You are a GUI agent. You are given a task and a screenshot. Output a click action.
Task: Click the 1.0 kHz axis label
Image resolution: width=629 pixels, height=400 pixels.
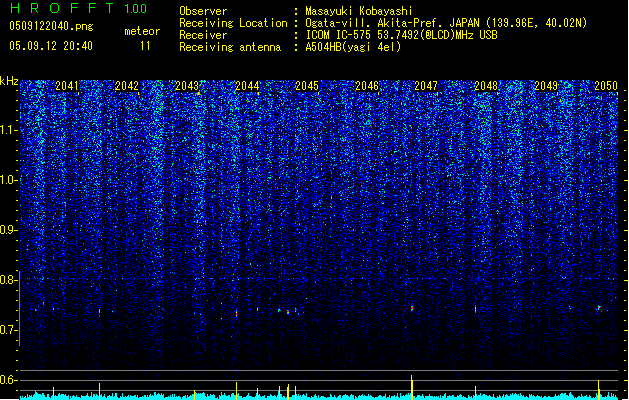[8, 180]
